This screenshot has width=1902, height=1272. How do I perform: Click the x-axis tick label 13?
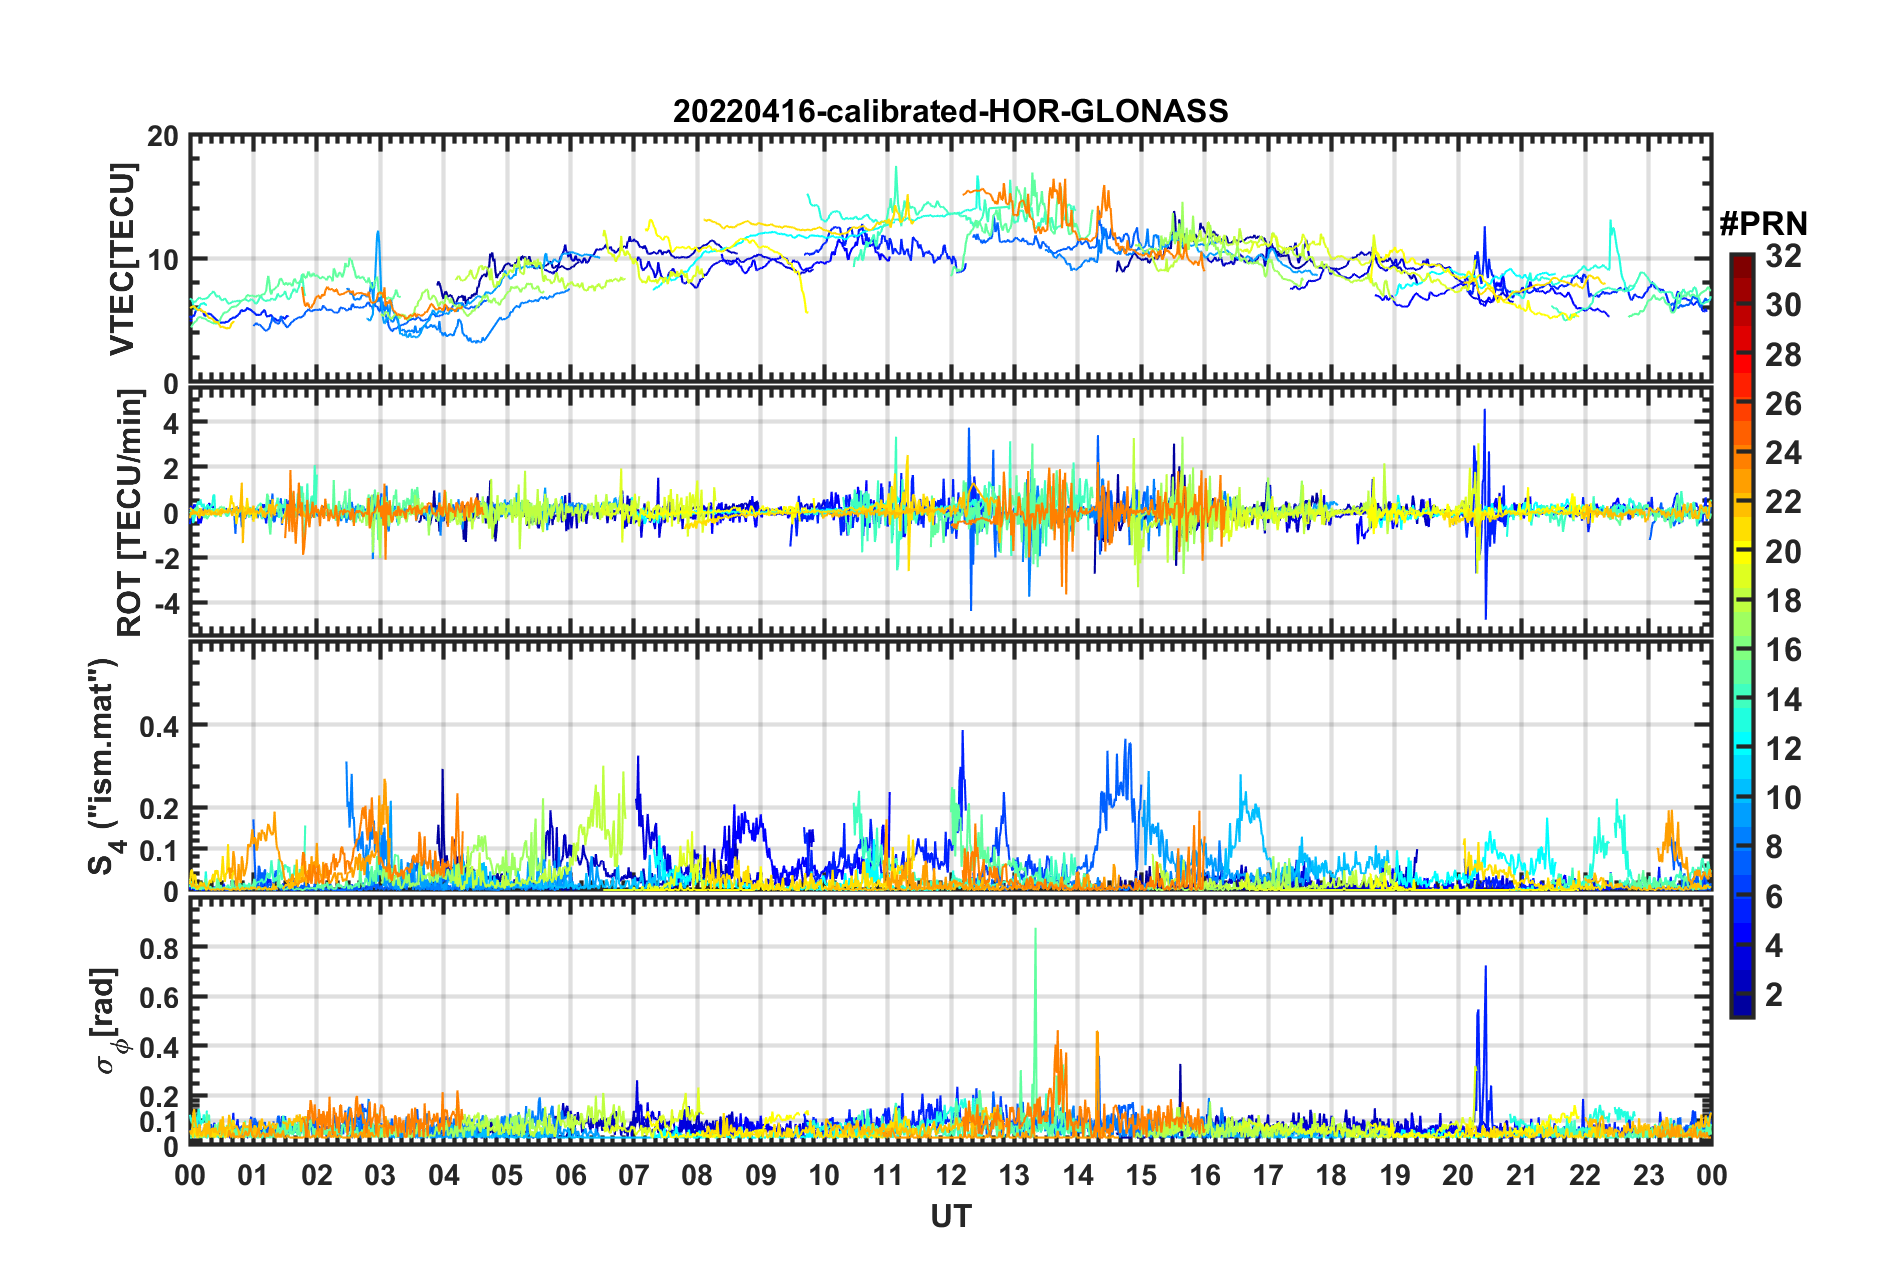click(1014, 1175)
